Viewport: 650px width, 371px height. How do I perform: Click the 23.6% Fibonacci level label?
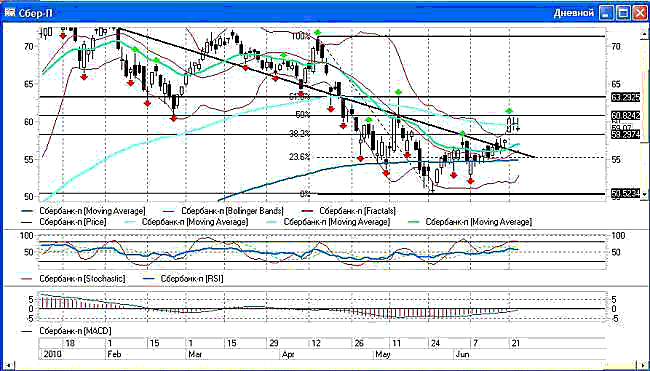[x=300, y=157]
